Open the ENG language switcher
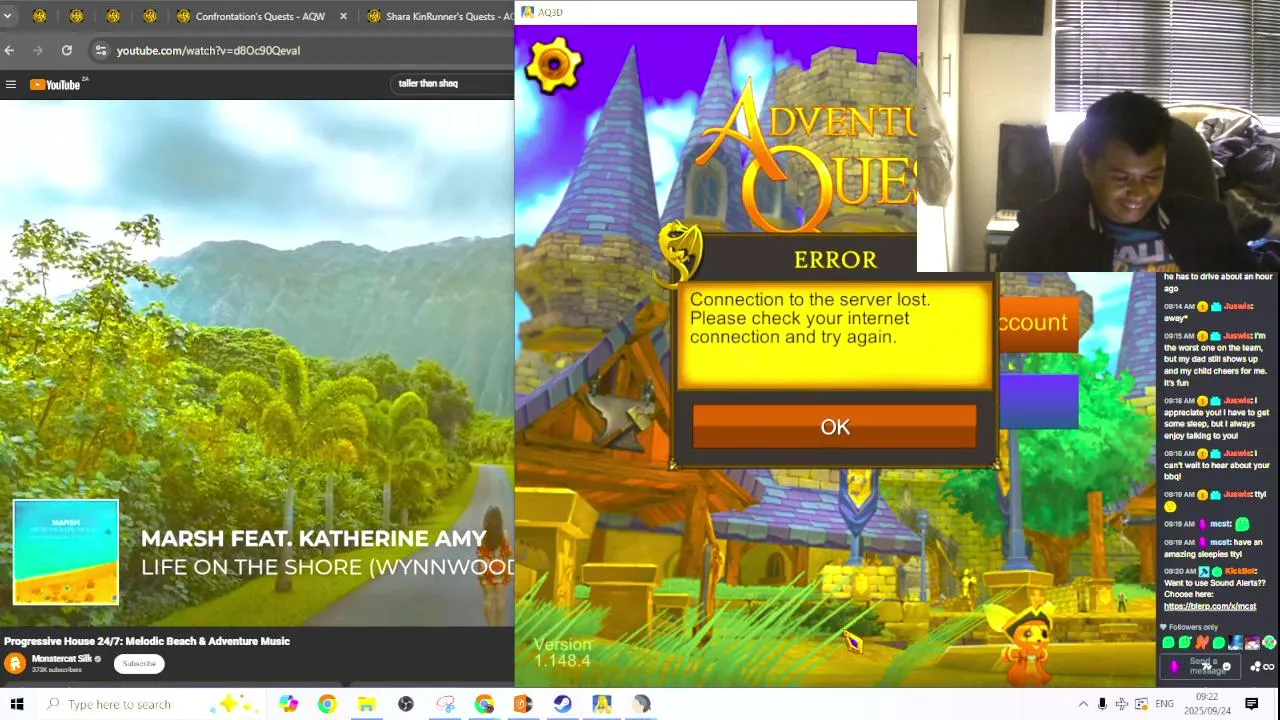This screenshot has width=1280, height=720. click(1164, 704)
